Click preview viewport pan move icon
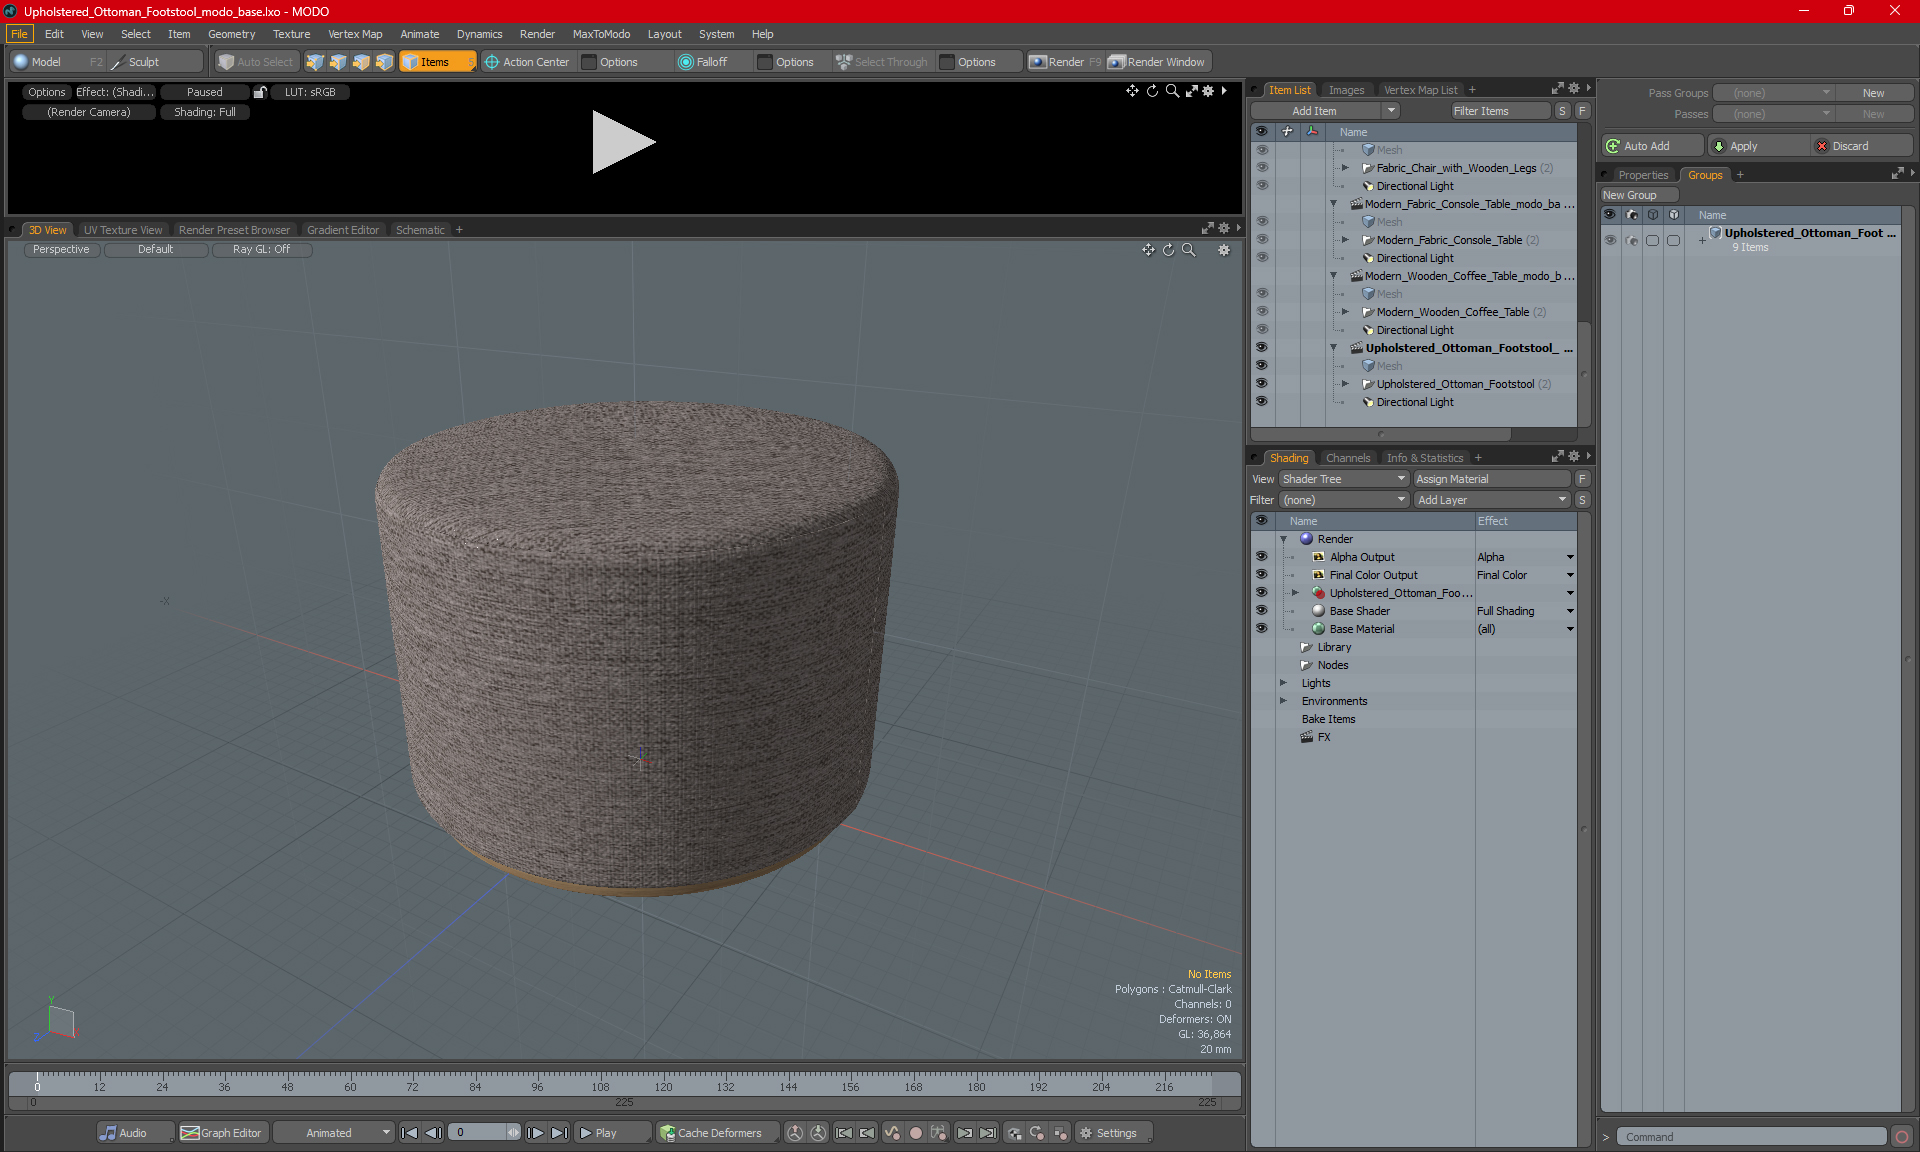Viewport: 1920px width, 1152px height. pos(1132,91)
